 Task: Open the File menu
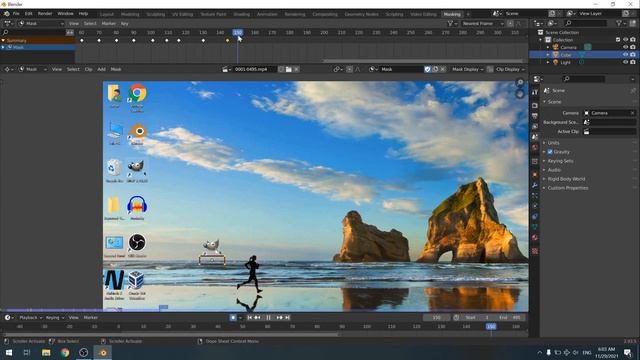click(x=16, y=13)
